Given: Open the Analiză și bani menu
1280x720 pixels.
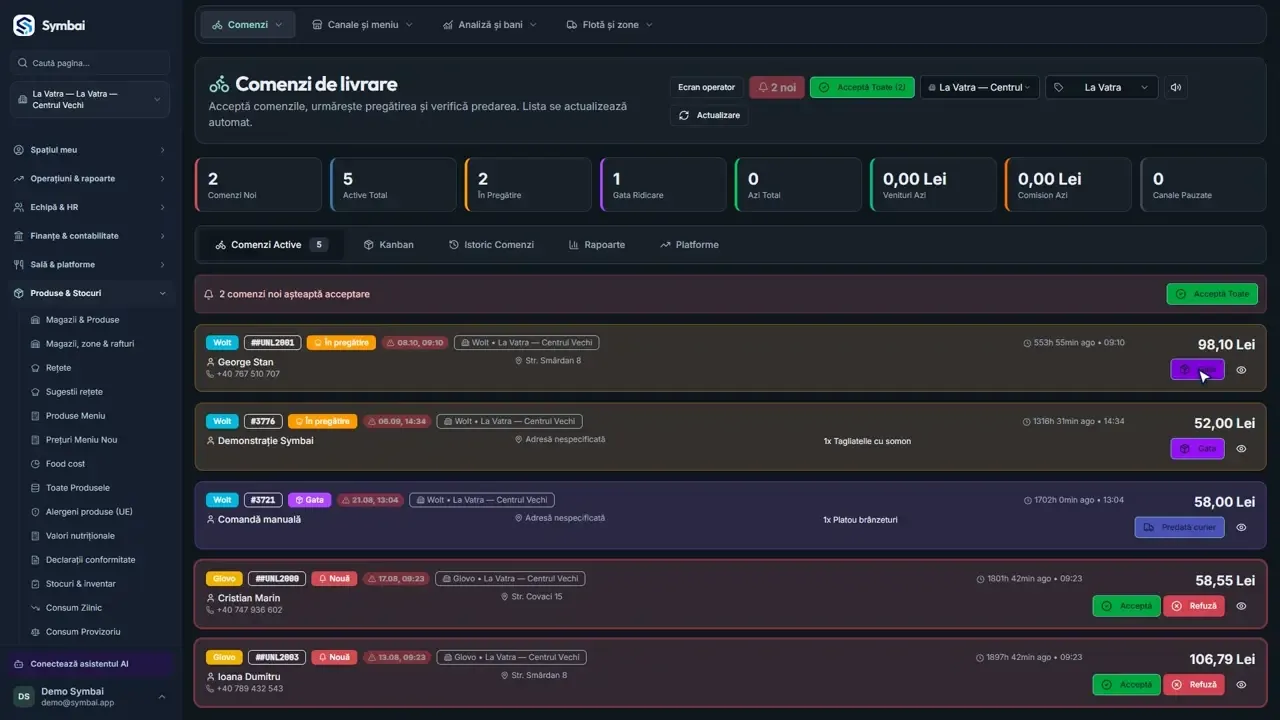Looking at the screenshot, I should click(x=490, y=25).
